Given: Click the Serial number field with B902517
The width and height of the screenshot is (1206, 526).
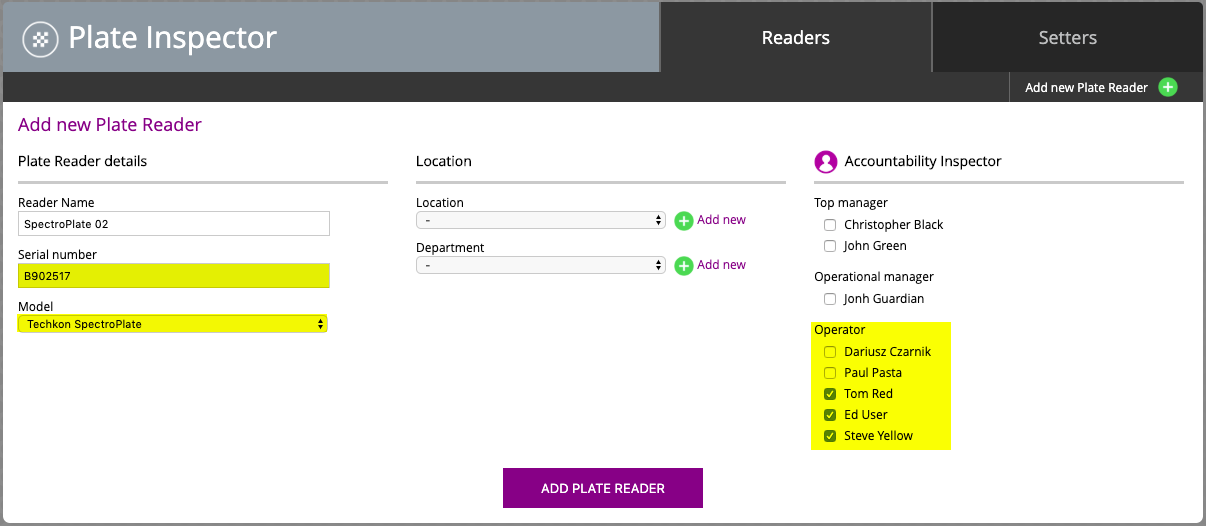Looking at the screenshot, I should (x=174, y=275).
